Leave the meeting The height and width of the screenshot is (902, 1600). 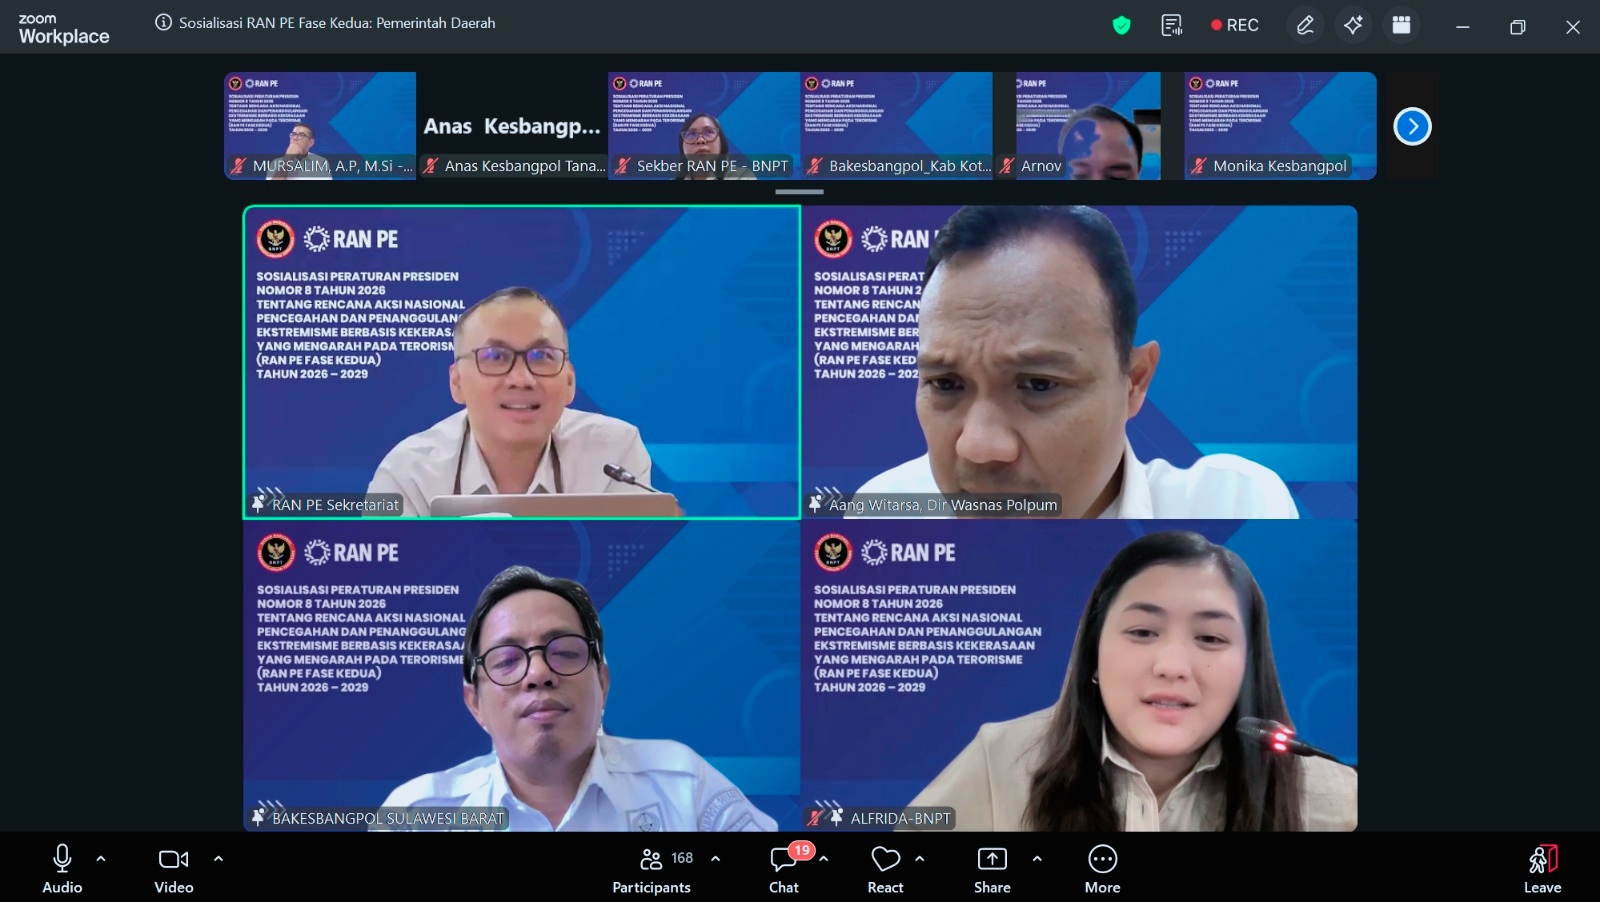(1542, 868)
